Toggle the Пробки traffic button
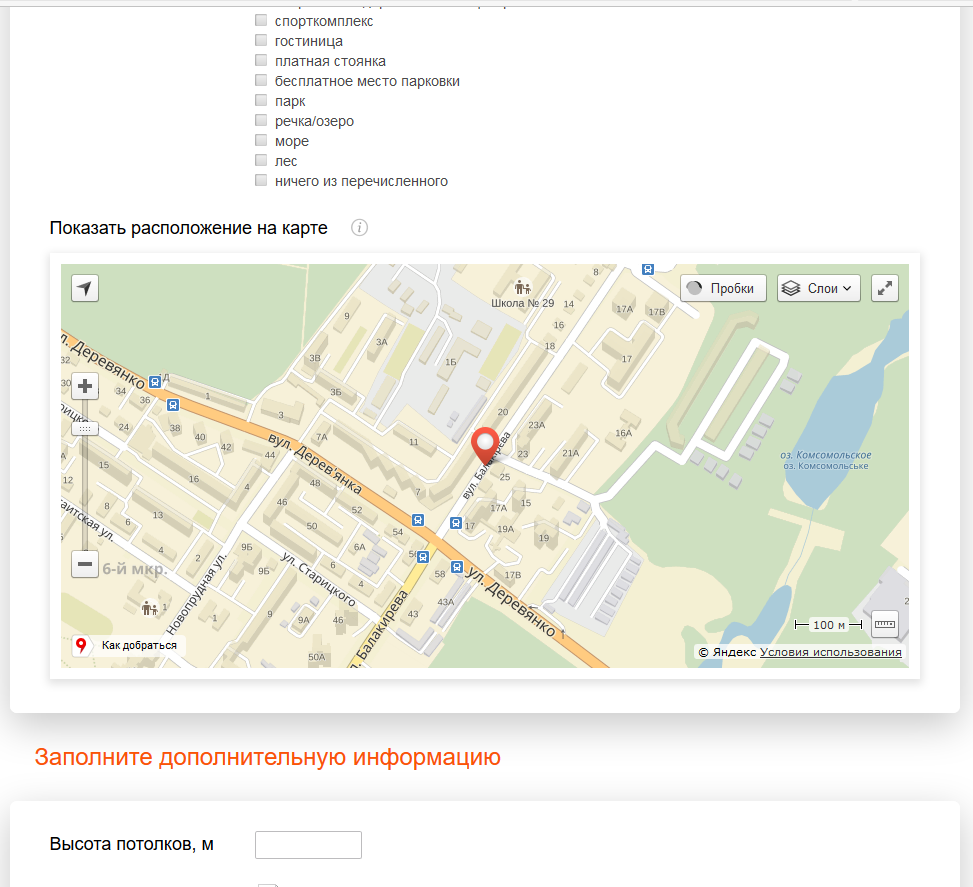This screenshot has height=887, width=973. pos(724,288)
